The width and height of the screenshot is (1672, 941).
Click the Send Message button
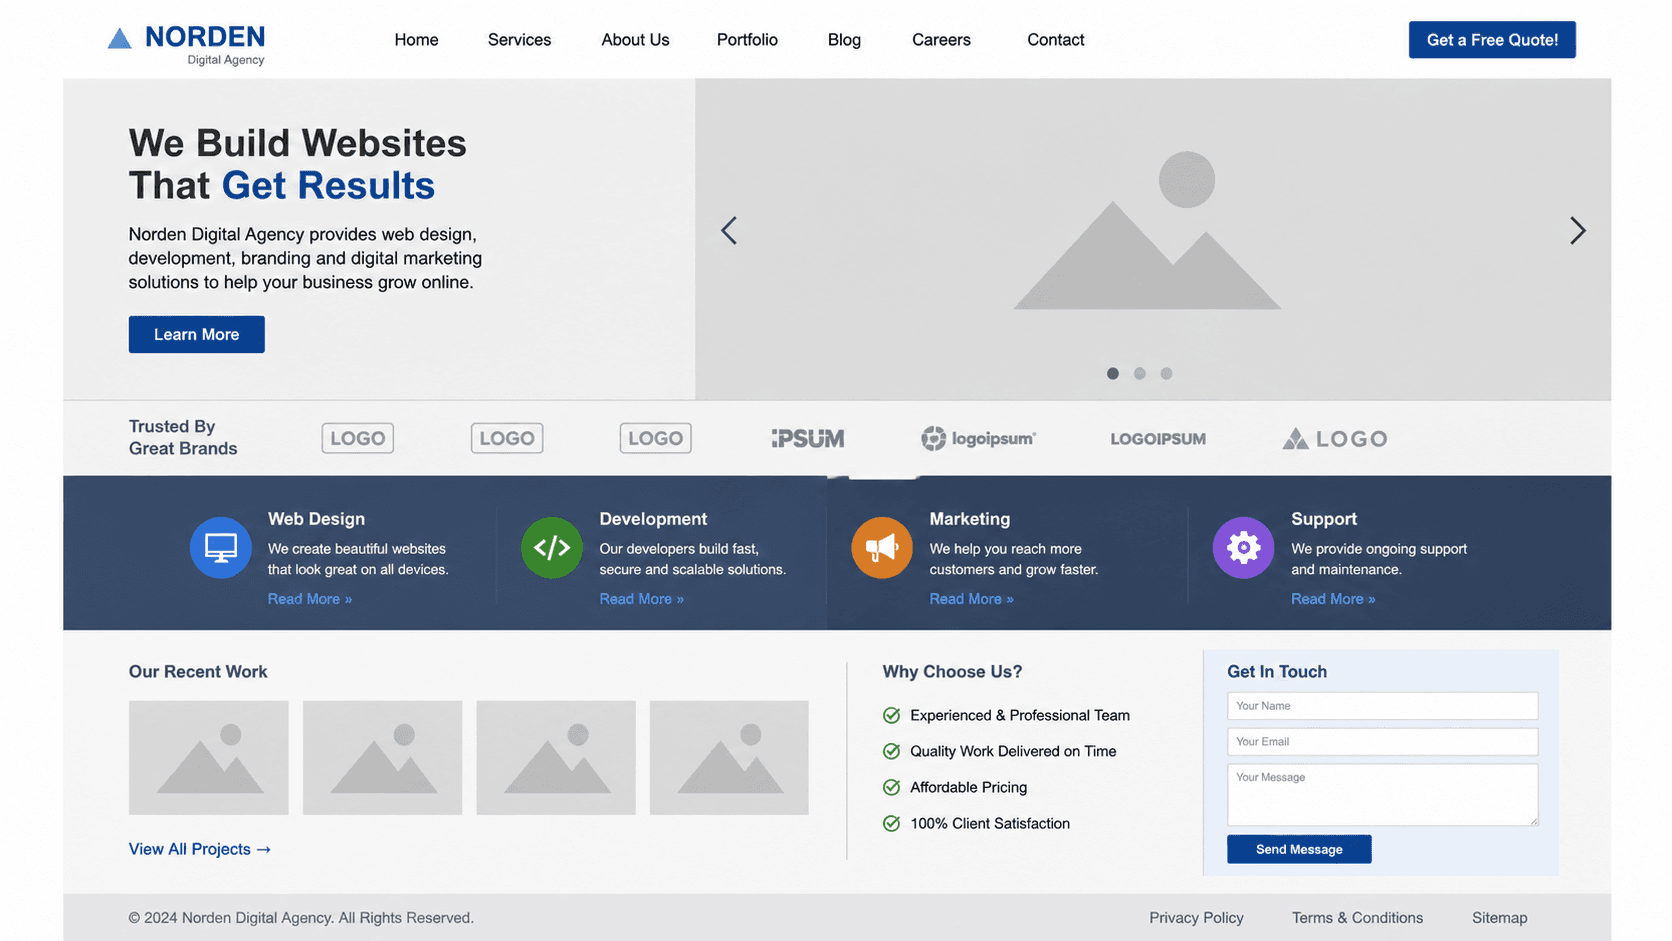click(1299, 849)
